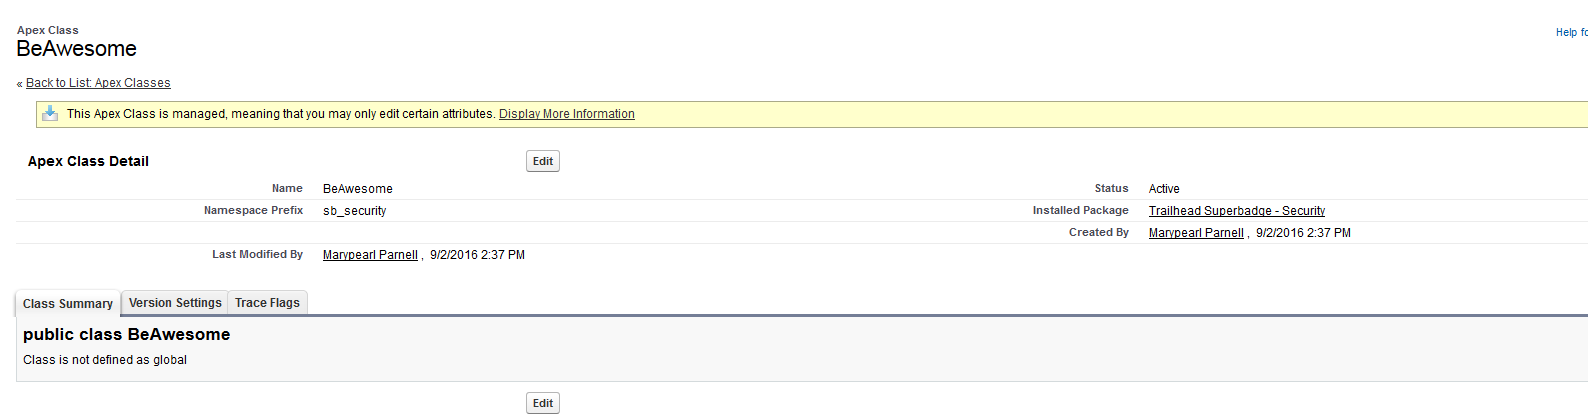
Task: Click the managed Apex Class notice text
Action: click(280, 114)
